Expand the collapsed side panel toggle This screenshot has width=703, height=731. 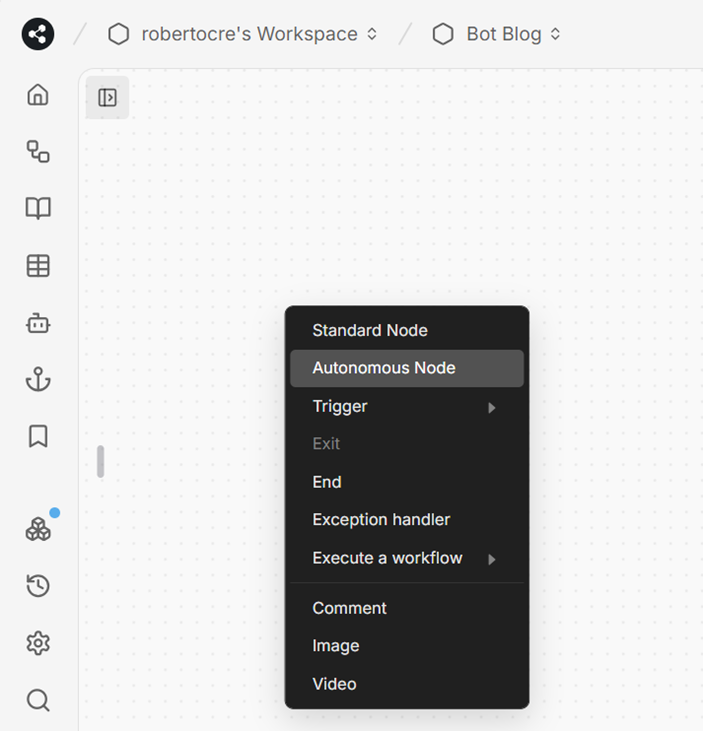(107, 97)
